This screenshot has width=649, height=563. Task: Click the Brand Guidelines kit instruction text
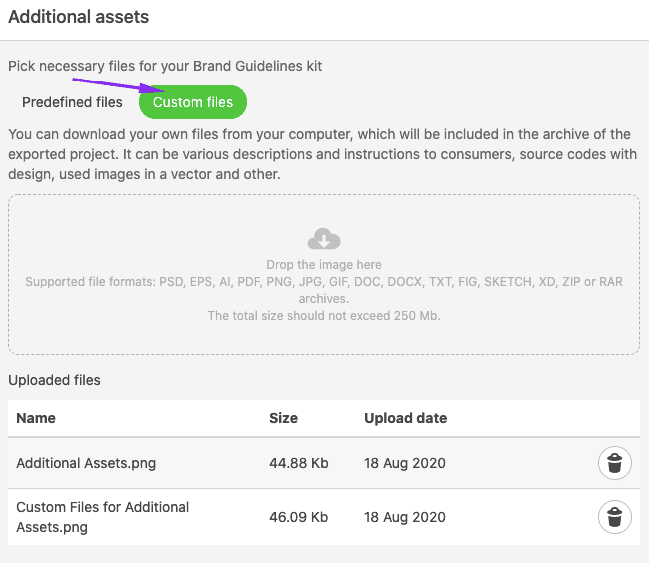click(x=165, y=66)
